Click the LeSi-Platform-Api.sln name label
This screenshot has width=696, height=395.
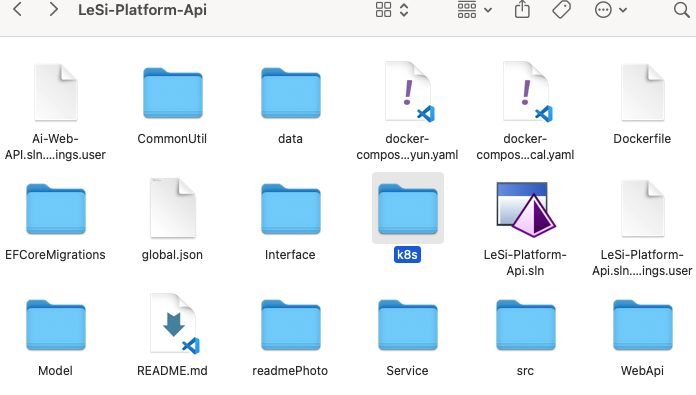click(525, 263)
